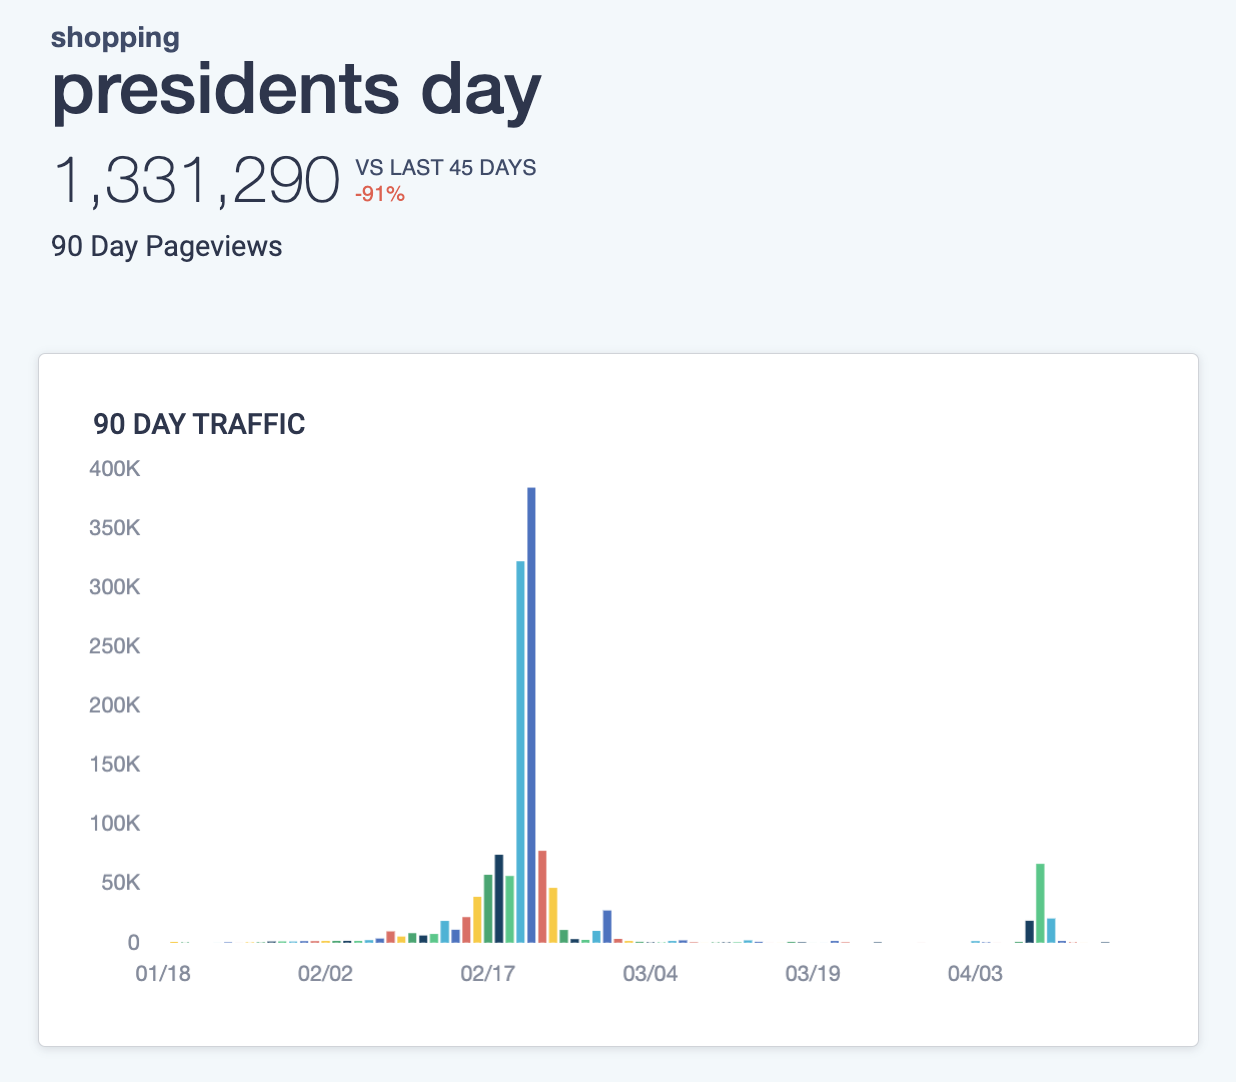Click the 200K y-axis label

pyautogui.click(x=114, y=705)
